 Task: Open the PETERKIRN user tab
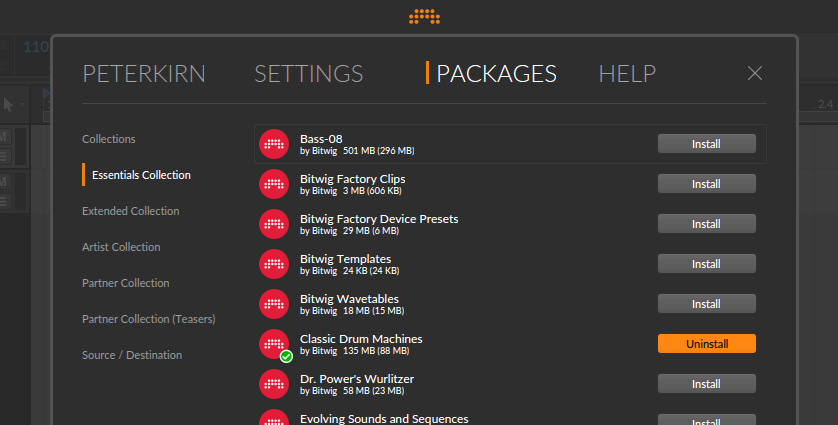click(x=146, y=74)
